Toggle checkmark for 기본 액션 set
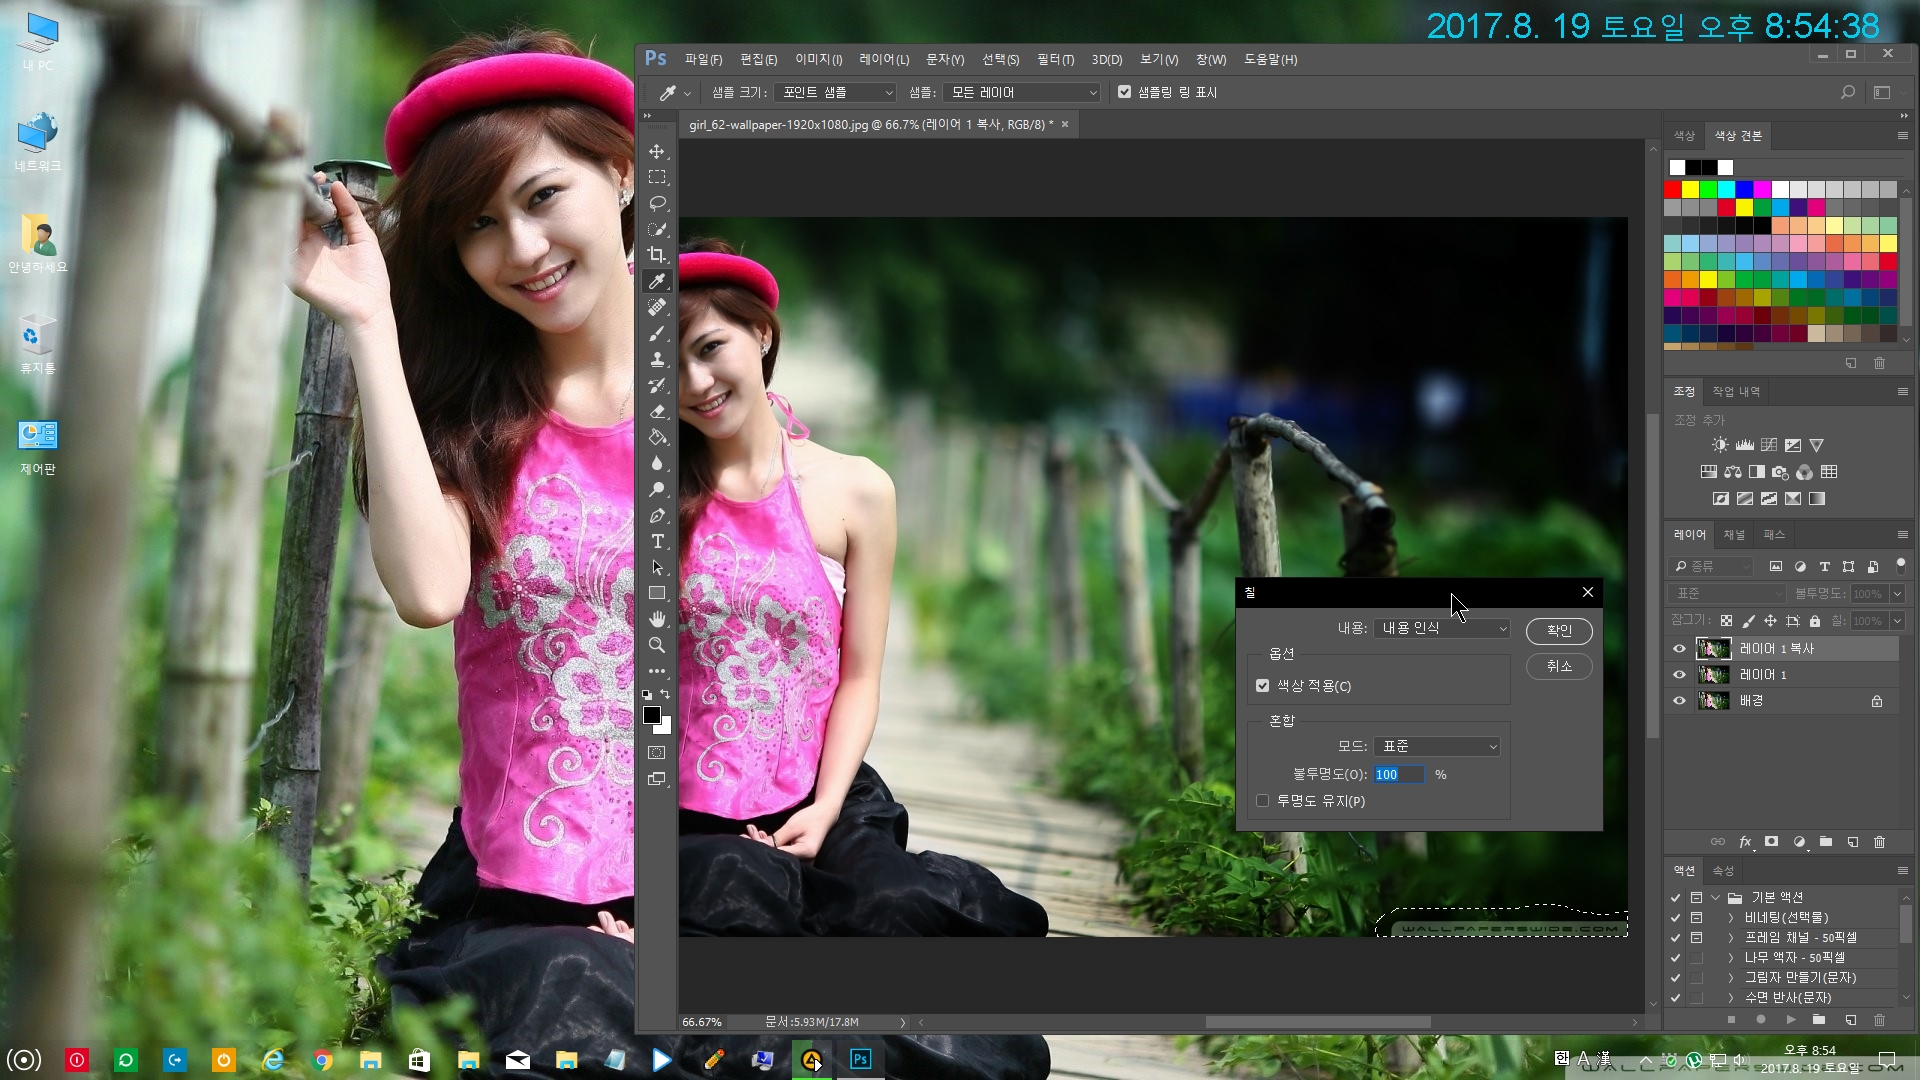1920x1080 pixels. pos(1675,898)
